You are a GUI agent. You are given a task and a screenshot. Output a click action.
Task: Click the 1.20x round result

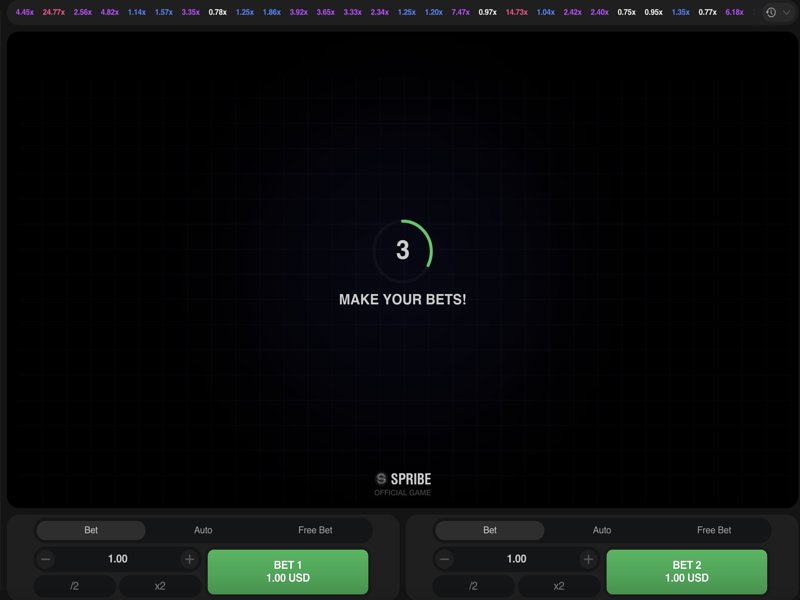pos(434,12)
